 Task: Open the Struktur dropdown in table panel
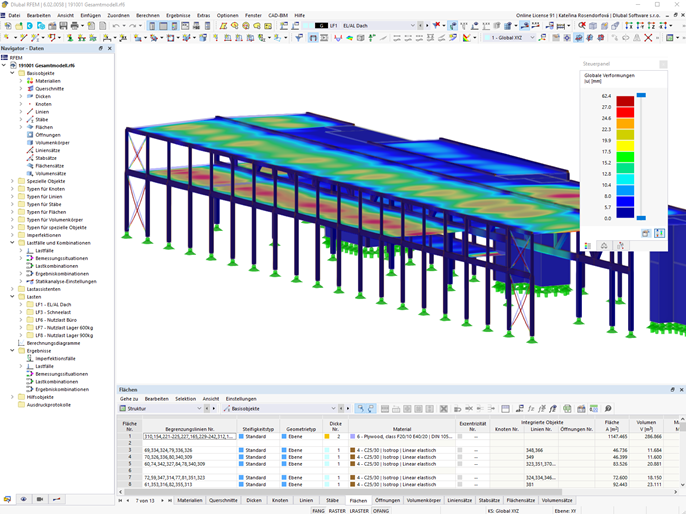pyautogui.click(x=199, y=409)
